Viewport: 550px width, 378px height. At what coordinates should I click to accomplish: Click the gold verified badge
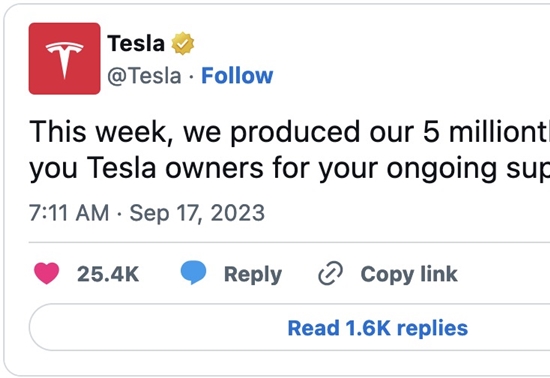182,43
